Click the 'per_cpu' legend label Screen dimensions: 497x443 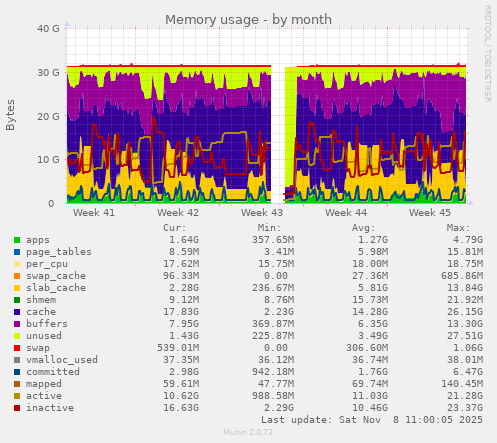(47, 264)
